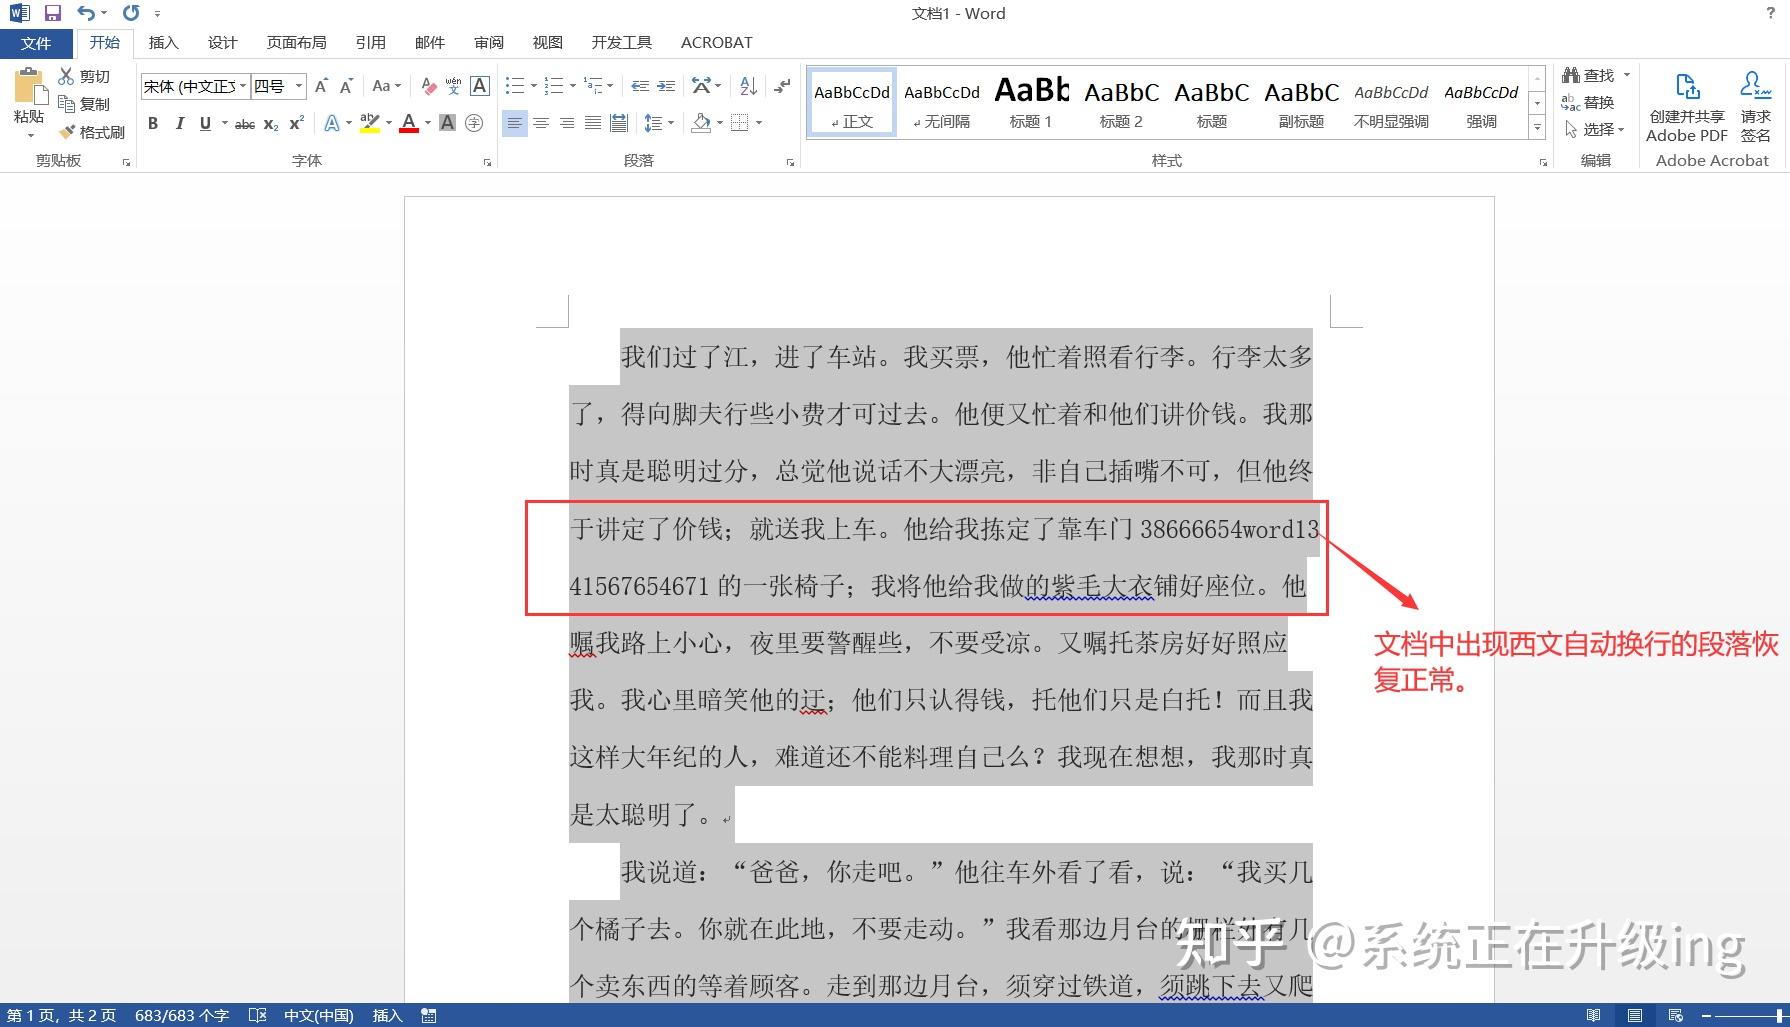Open the 宋体 font name dropdown
The image size is (1790, 1027).
coord(242,86)
